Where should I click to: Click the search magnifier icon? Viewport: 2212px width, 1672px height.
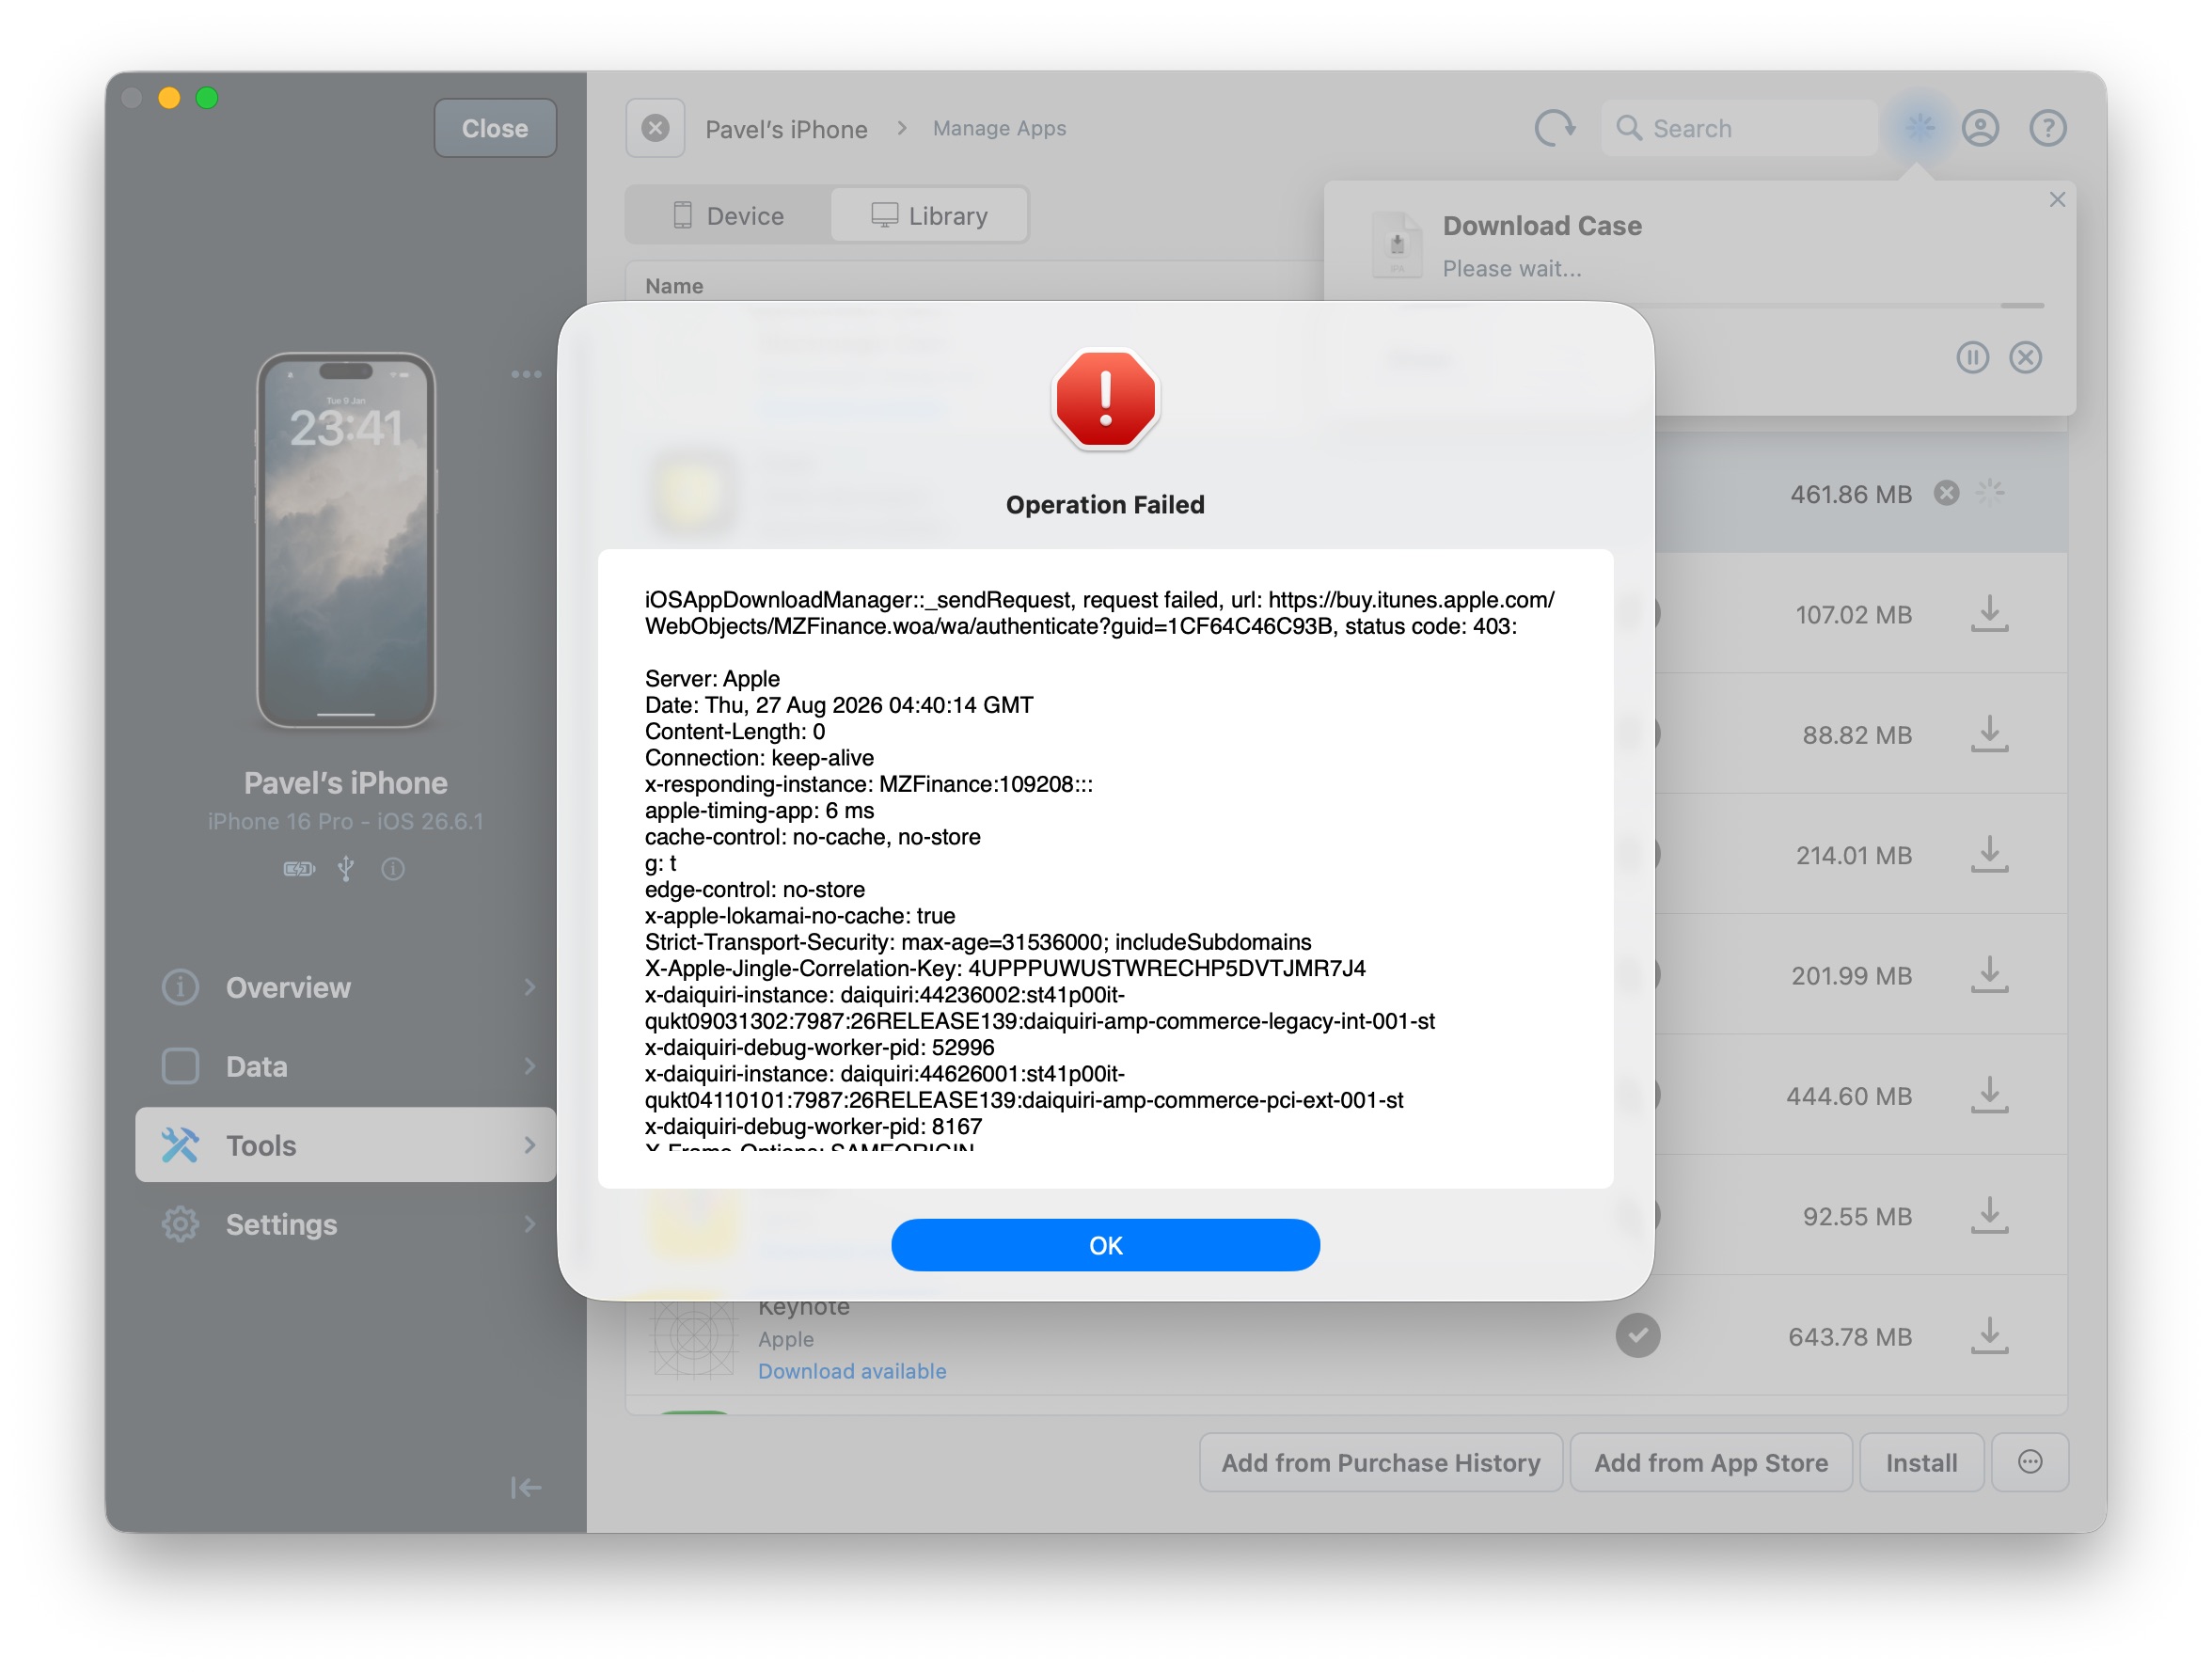click(1629, 128)
